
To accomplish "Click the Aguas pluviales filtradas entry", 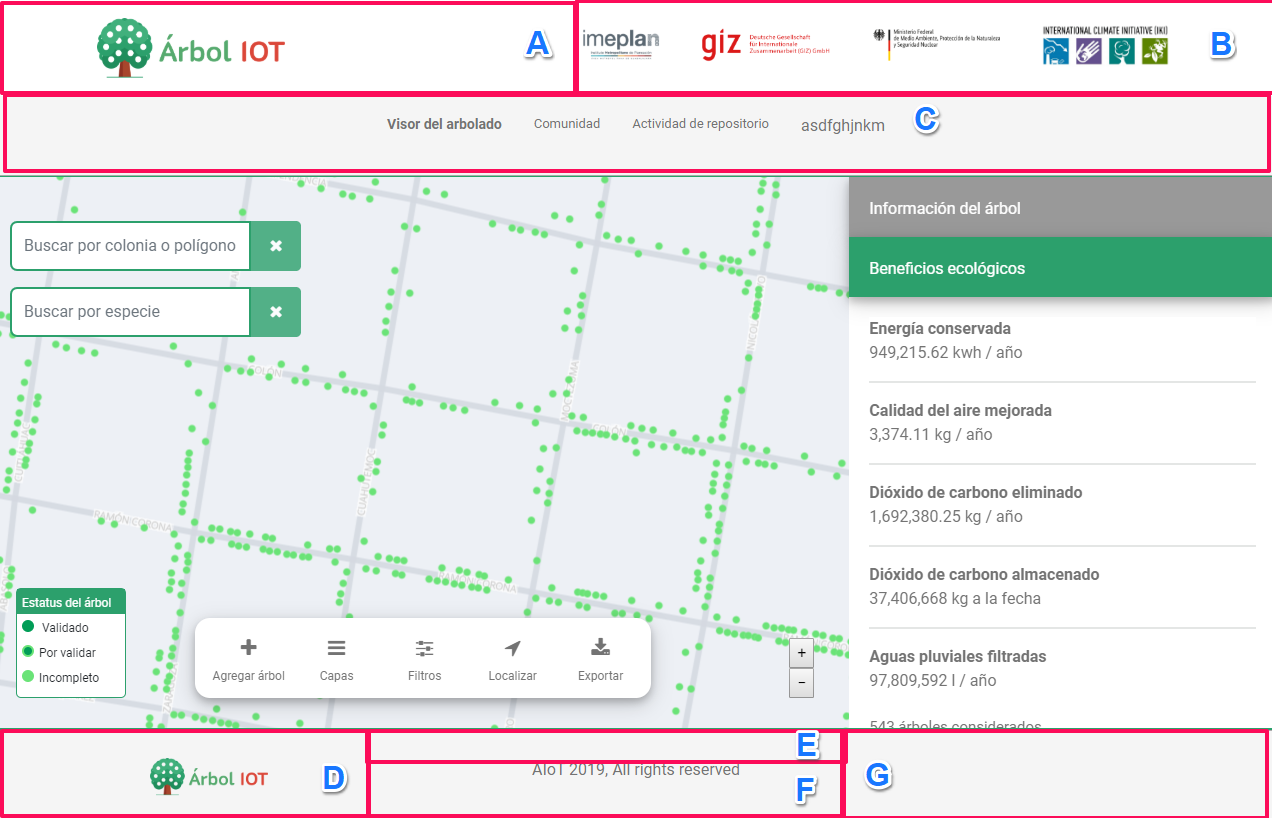I will pyautogui.click(x=1062, y=668).
